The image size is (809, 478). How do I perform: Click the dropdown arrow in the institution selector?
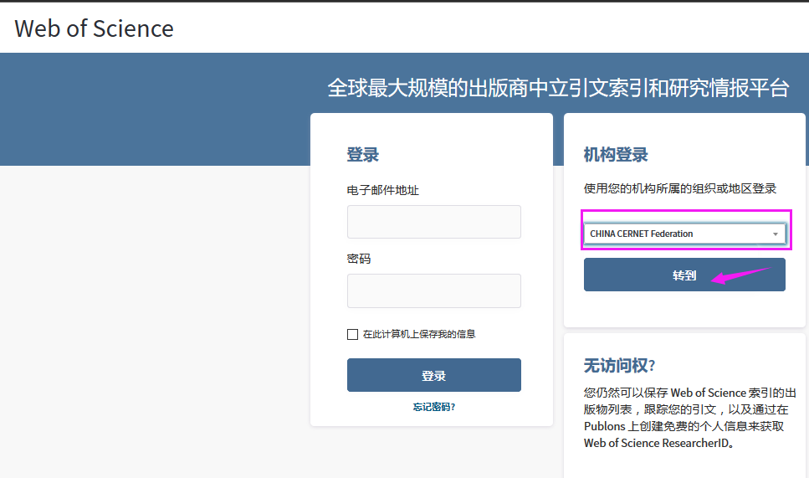point(775,234)
